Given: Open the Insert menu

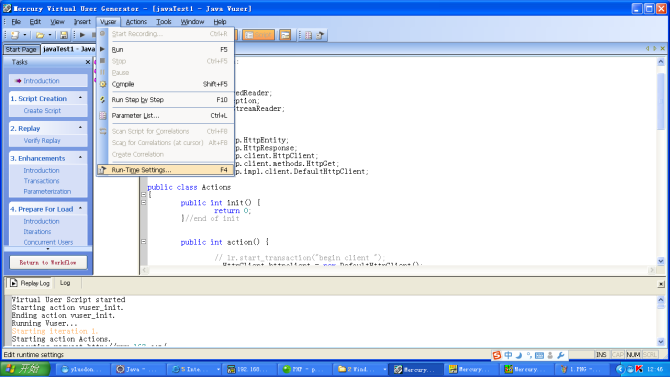Looking at the screenshot, I should pos(82,21).
